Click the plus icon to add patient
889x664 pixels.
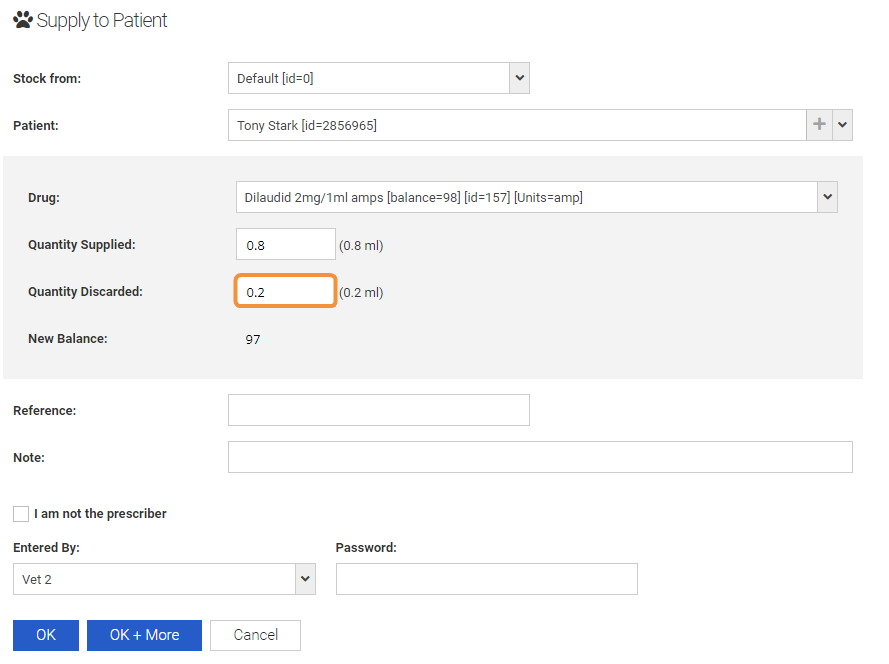(819, 125)
